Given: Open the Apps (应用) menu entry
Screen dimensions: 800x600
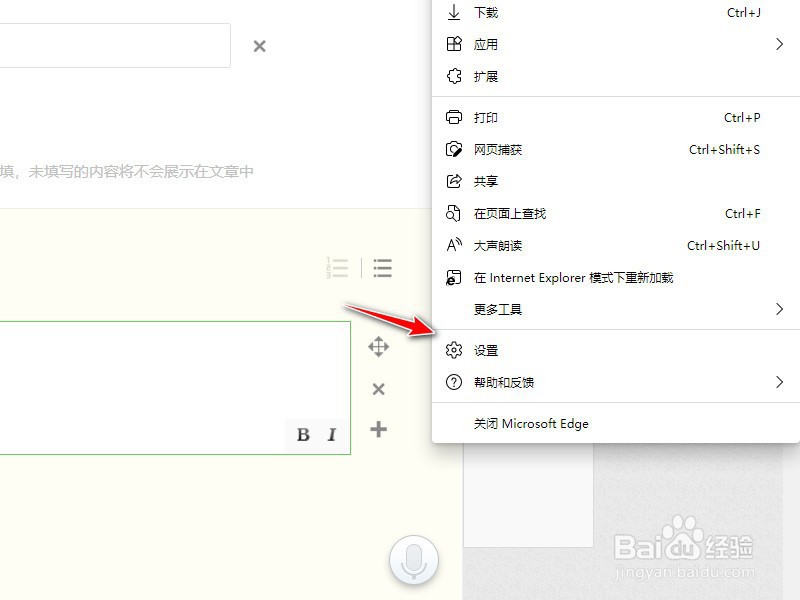Looking at the screenshot, I should [x=615, y=44].
